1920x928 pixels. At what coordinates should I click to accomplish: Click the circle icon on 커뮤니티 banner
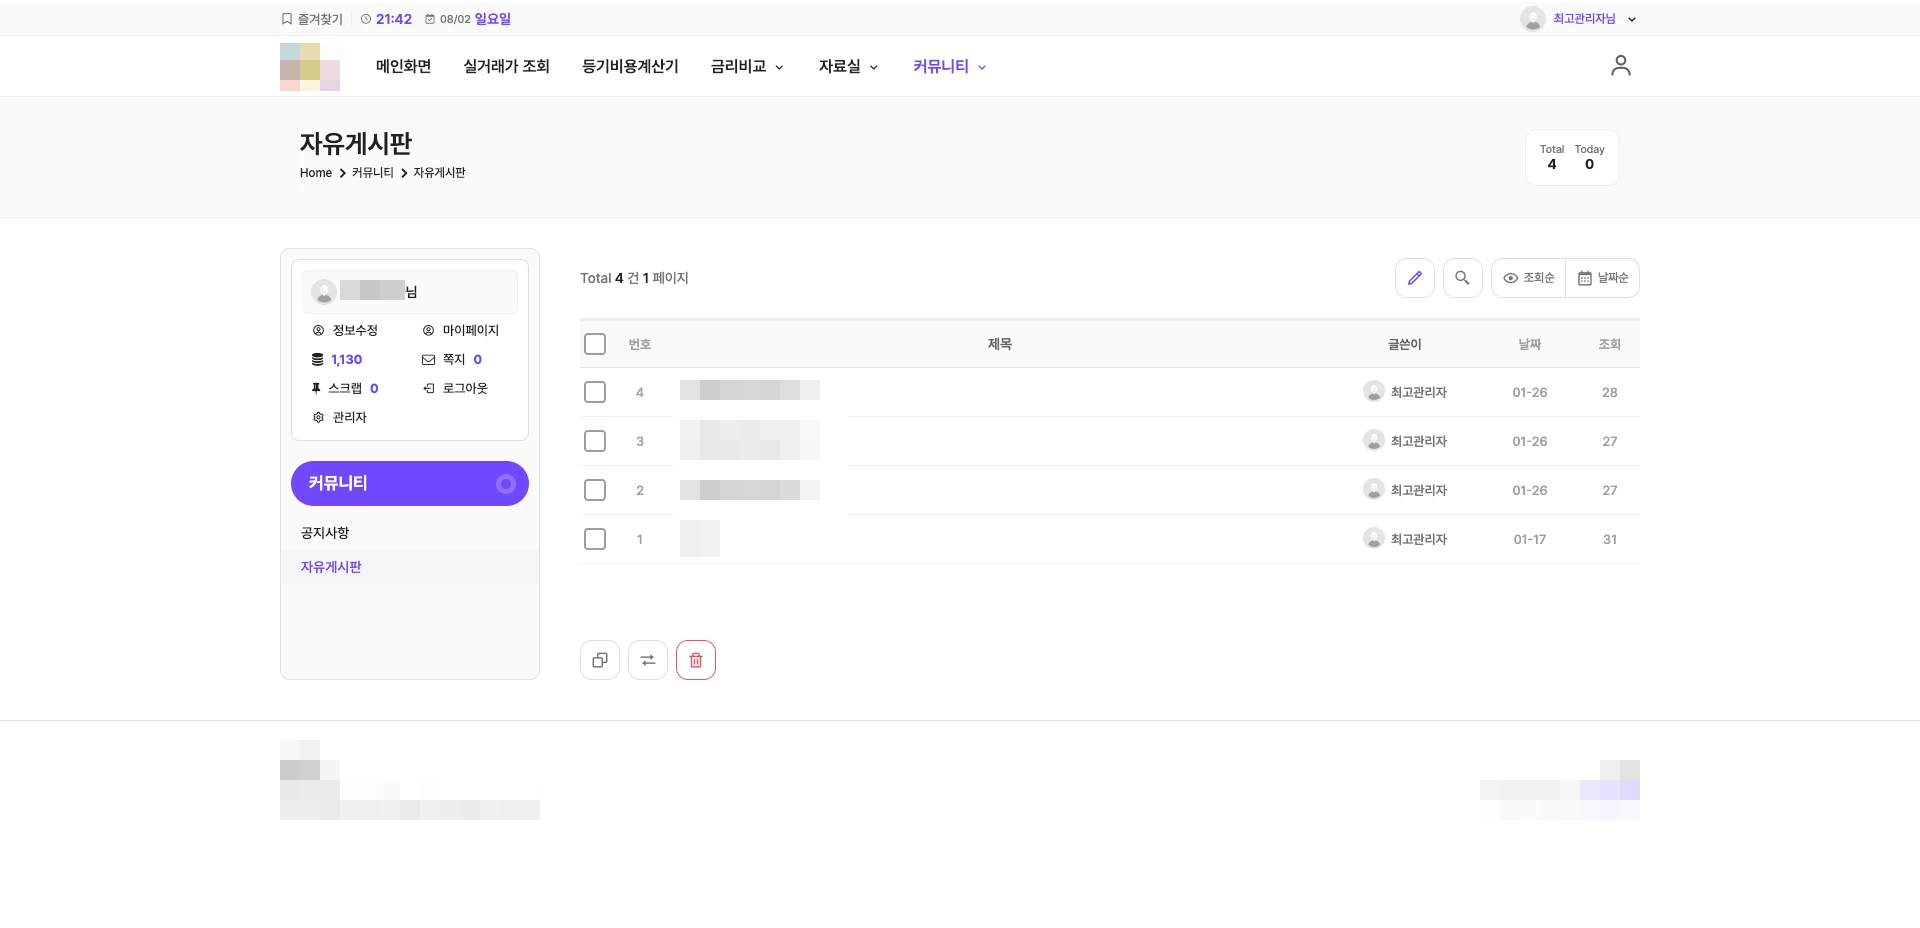(x=506, y=484)
